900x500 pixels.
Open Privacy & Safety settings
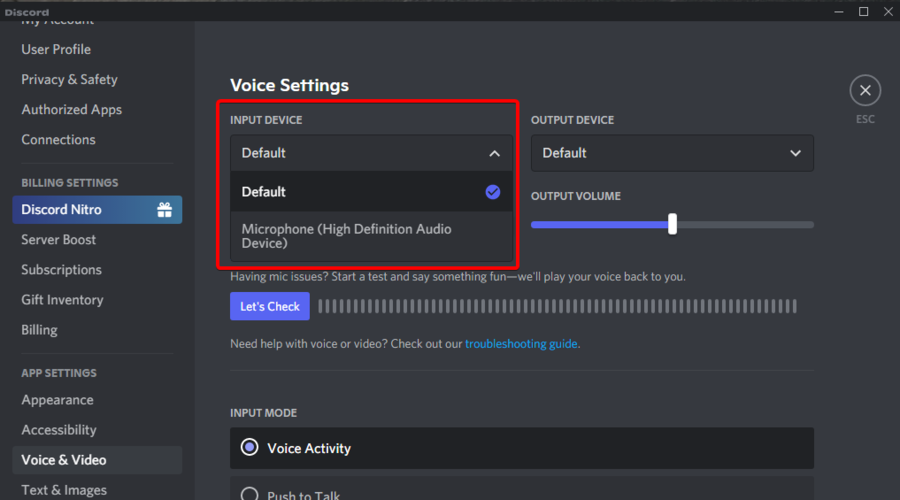point(69,79)
